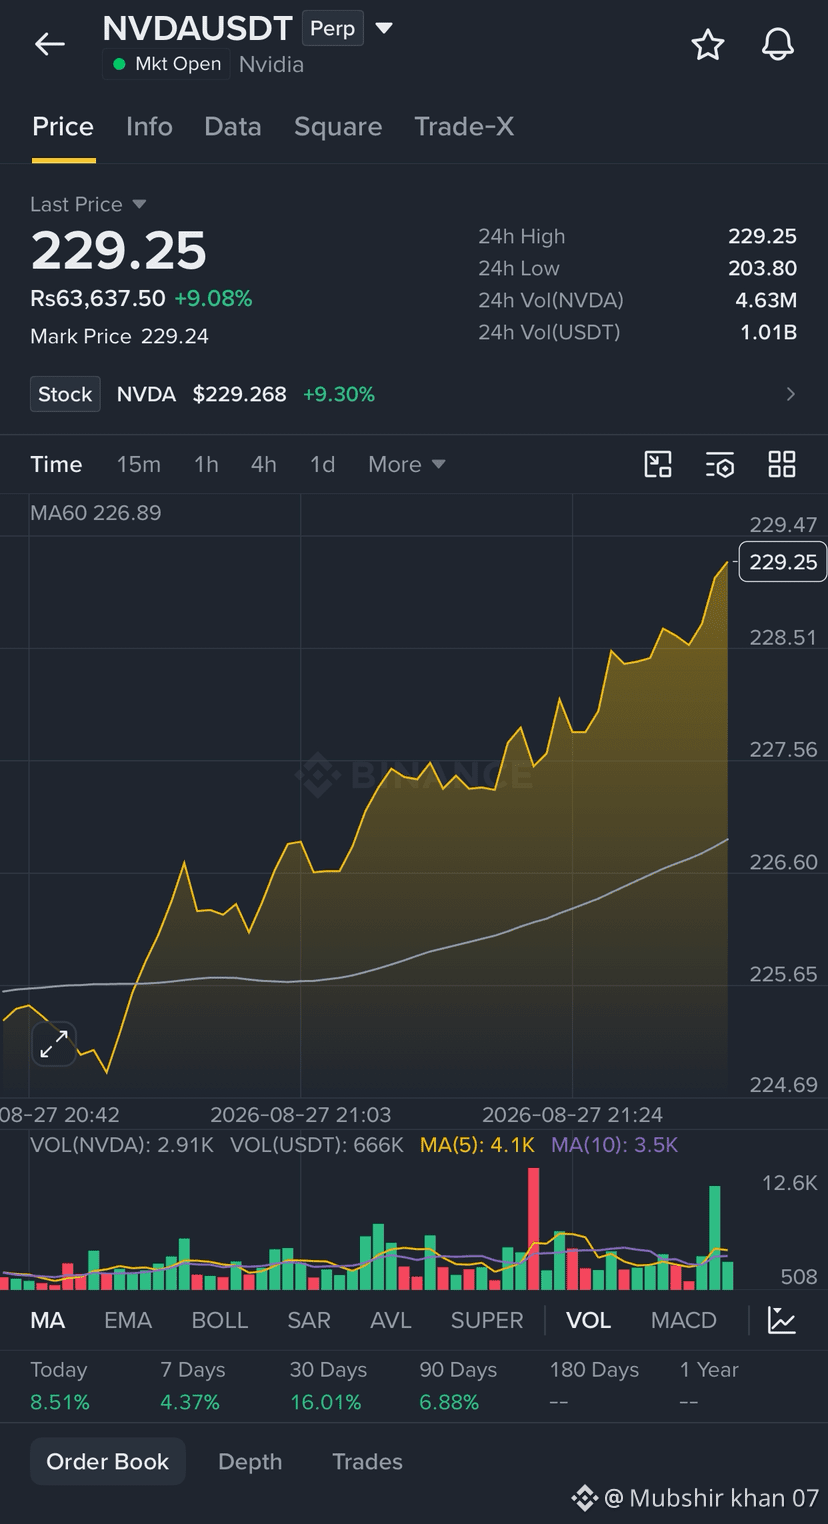
Task: Enable the EMA indicator
Action: pyautogui.click(x=128, y=1320)
